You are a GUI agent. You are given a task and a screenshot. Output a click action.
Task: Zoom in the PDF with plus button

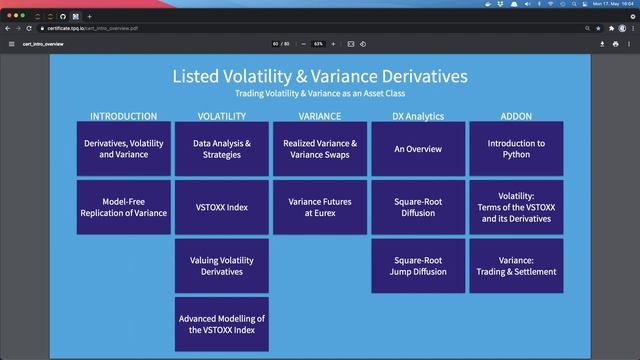coord(333,44)
